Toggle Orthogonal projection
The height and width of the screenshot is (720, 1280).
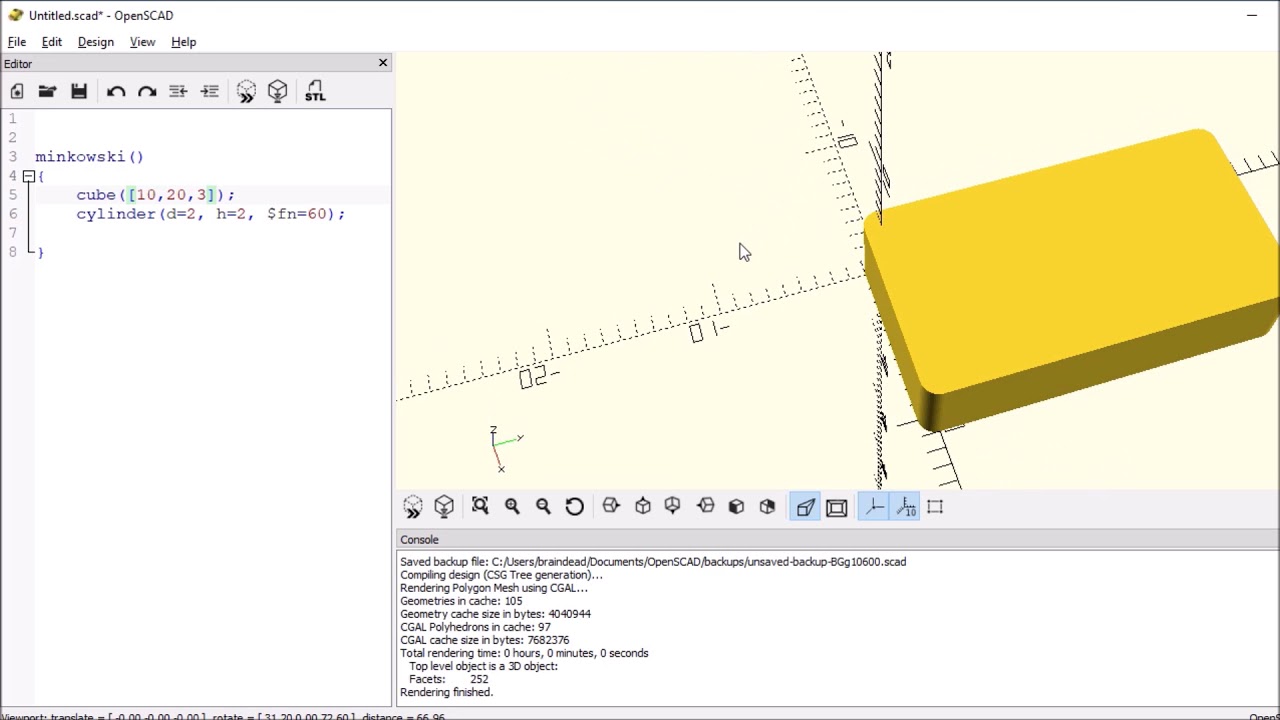(x=837, y=507)
